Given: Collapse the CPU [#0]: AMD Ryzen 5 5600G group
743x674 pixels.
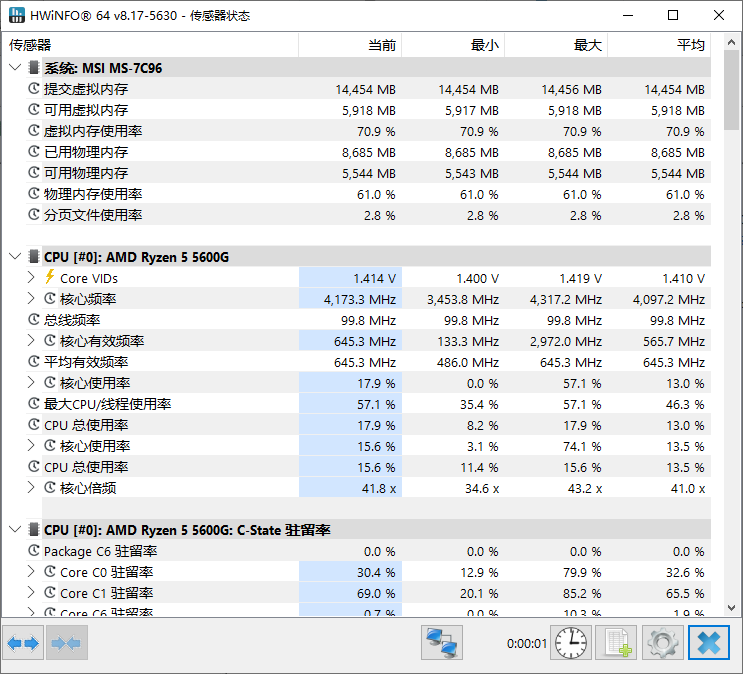Looking at the screenshot, I should tap(16, 256).
